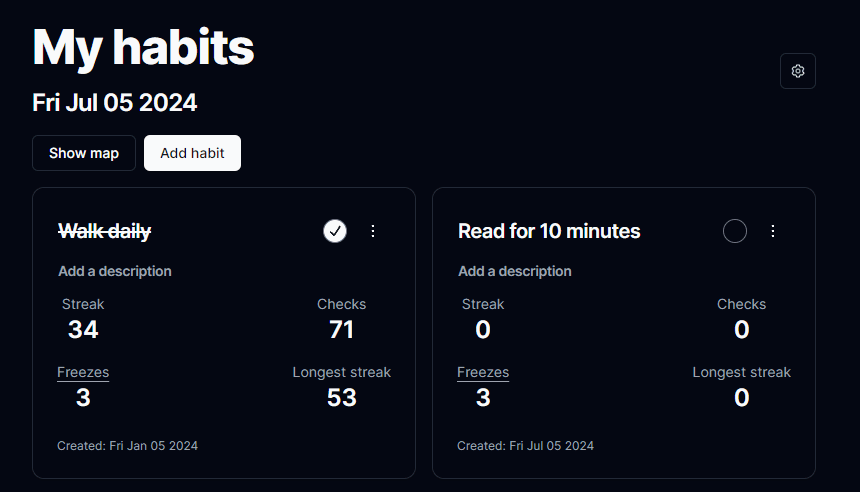Open the Walk daily three-dot menu

pos(373,231)
